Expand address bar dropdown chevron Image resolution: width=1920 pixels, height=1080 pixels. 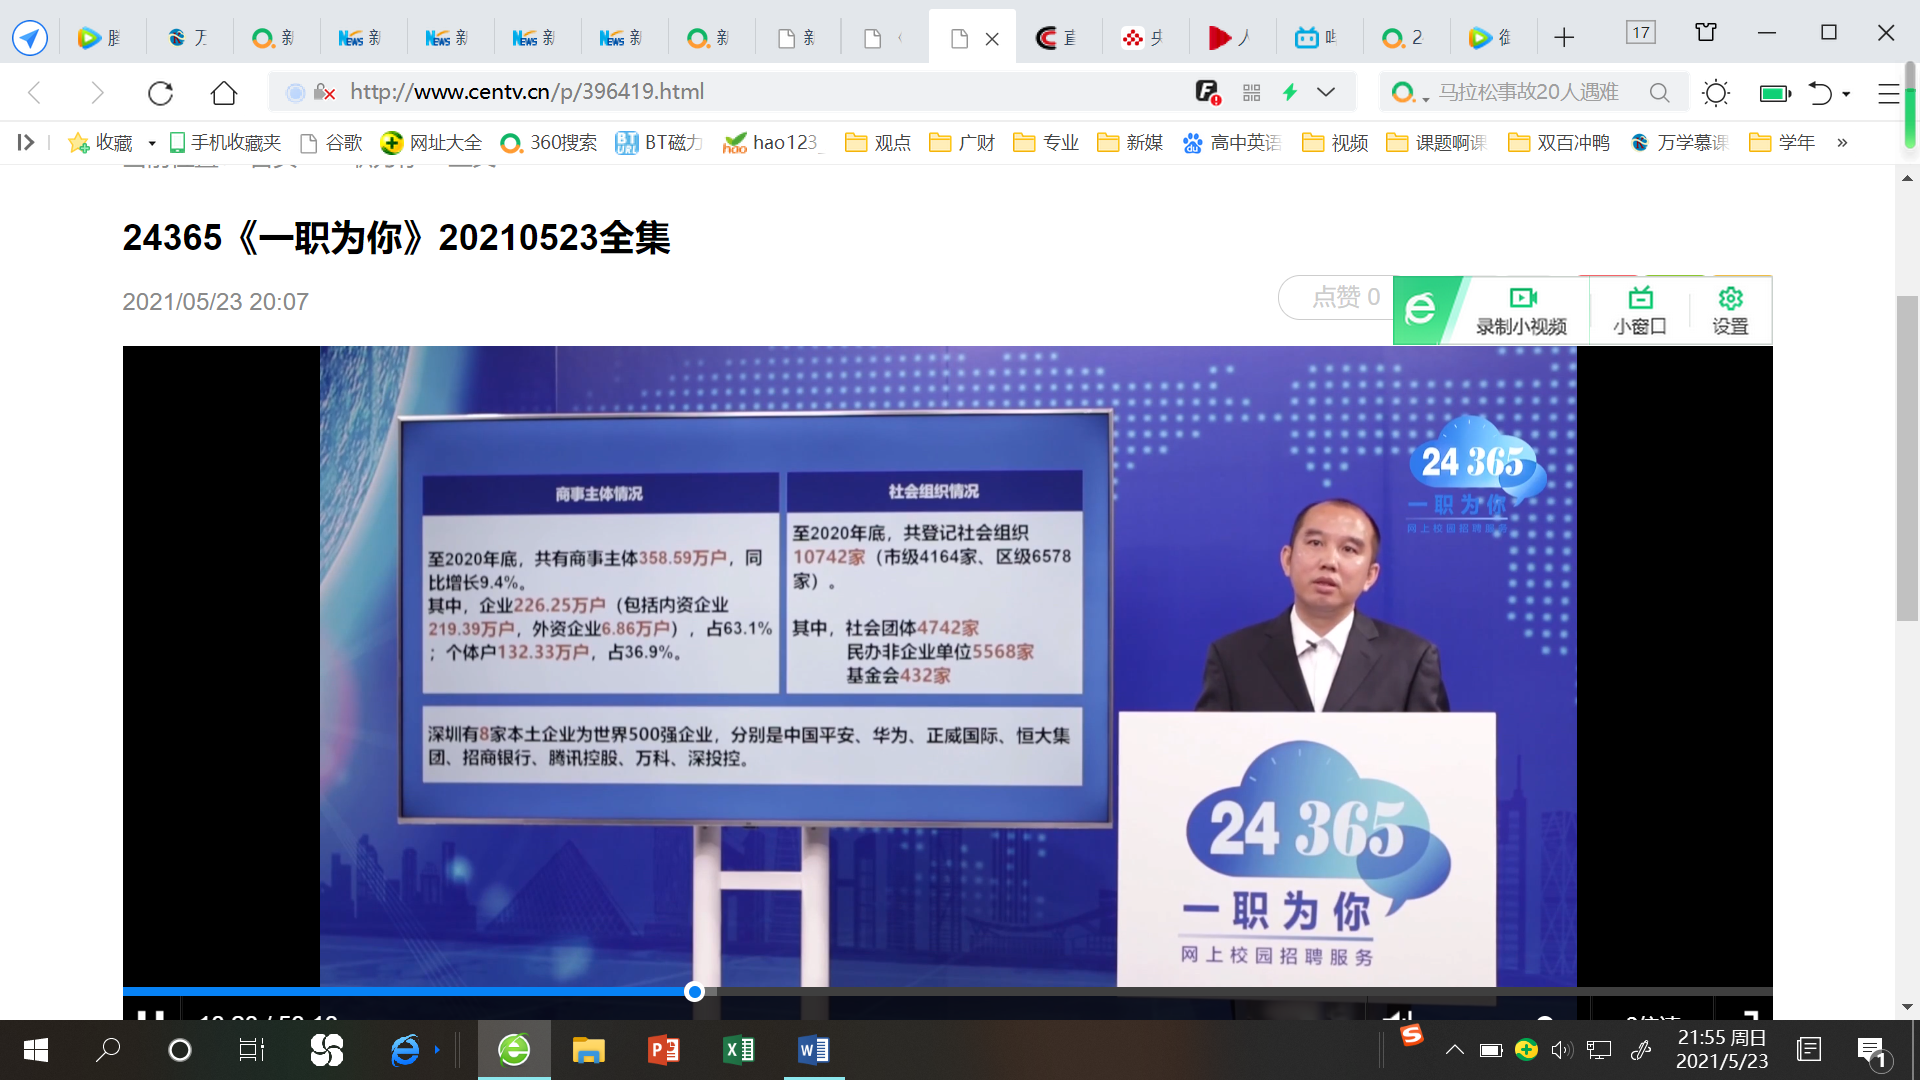1326,92
